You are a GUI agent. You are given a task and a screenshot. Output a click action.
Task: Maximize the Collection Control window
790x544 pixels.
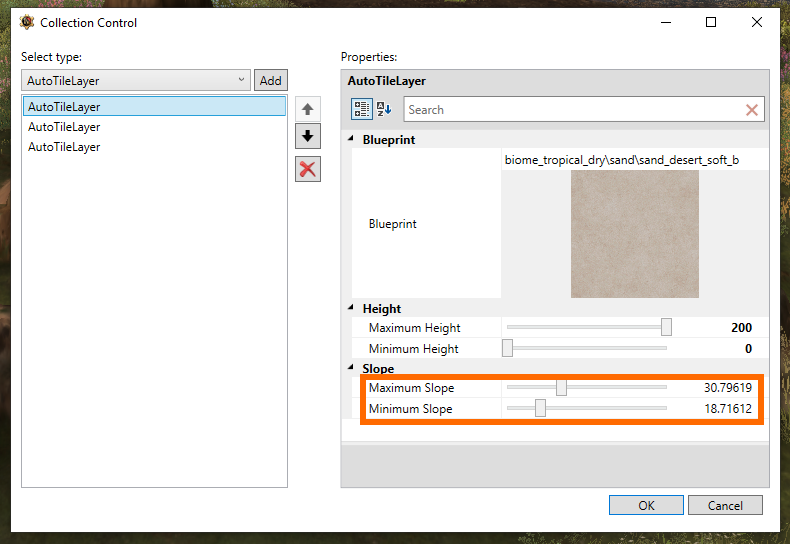tap(710, 22)
